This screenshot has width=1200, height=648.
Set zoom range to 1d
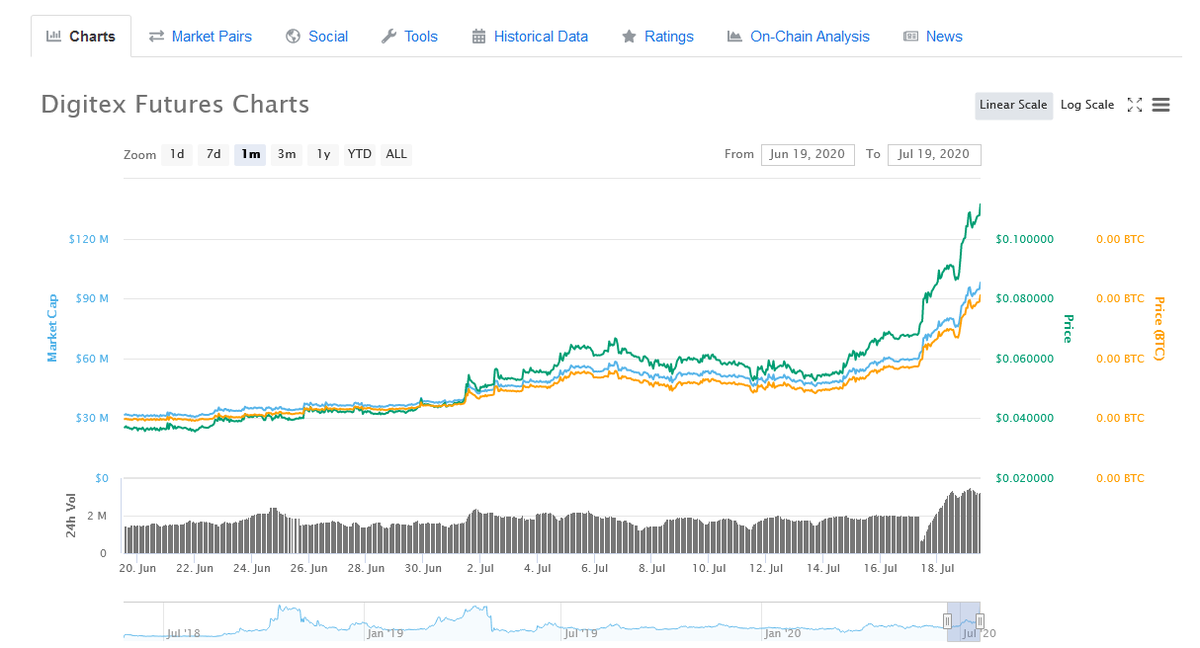point(177,154)
